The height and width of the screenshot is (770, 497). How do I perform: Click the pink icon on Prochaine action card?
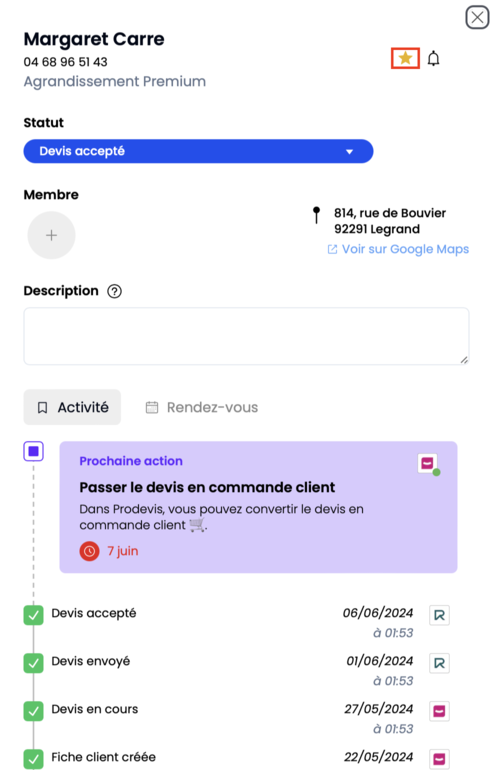click(427, 463)
